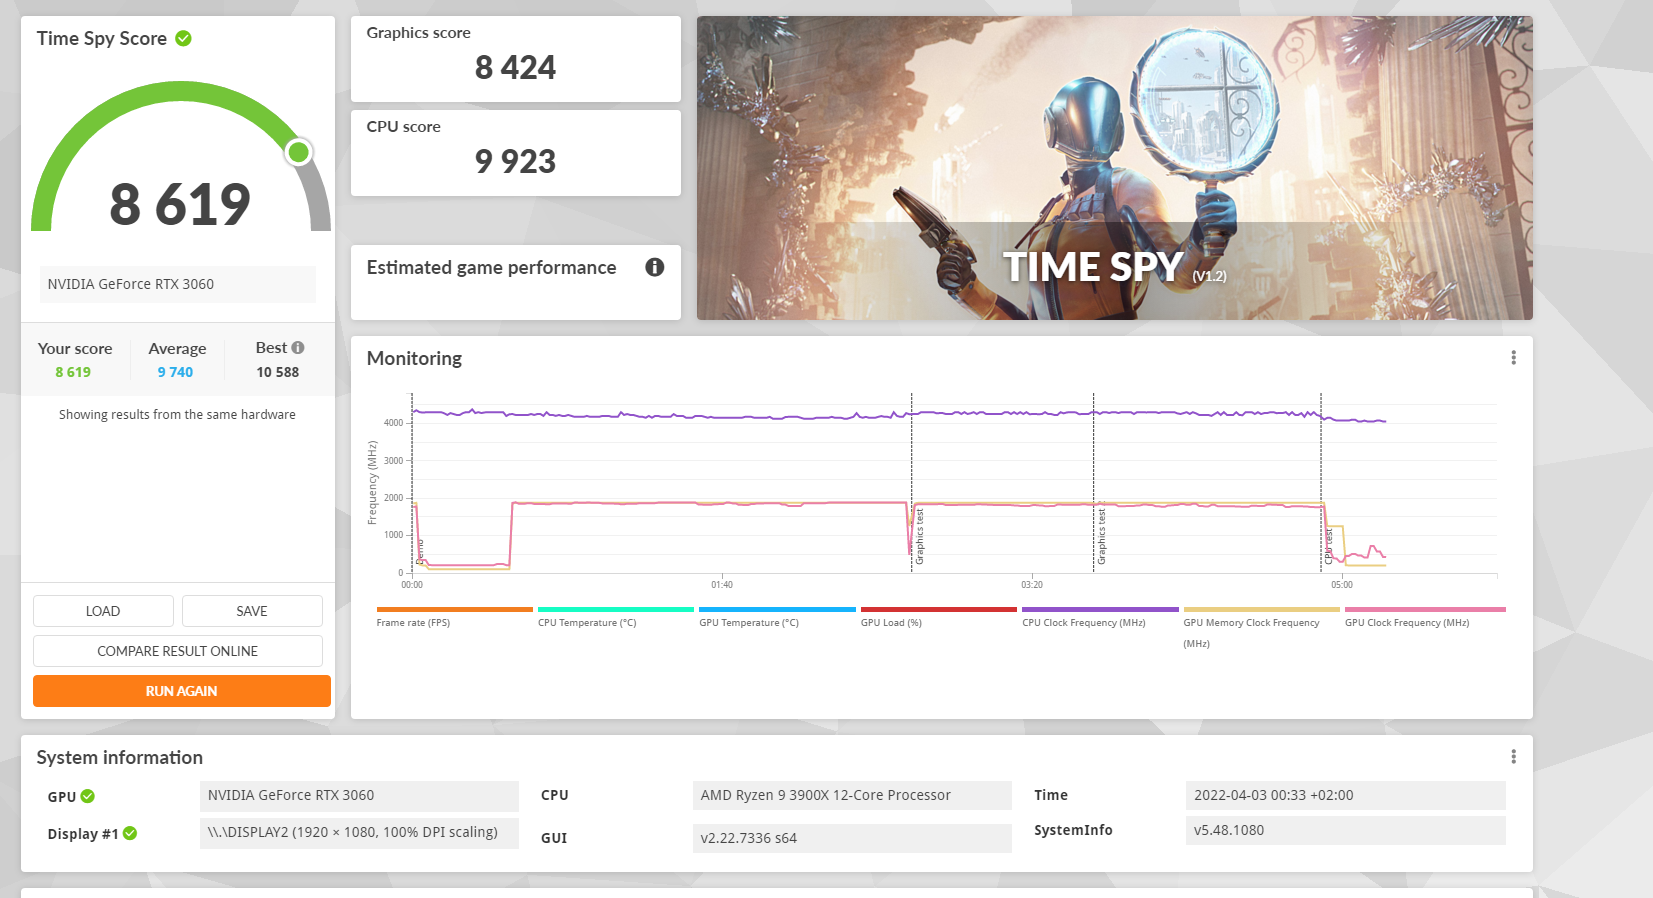Toggle GPU Load (%) legend item
This screenshot has width=1653, height=898.
tap(891, 622)
